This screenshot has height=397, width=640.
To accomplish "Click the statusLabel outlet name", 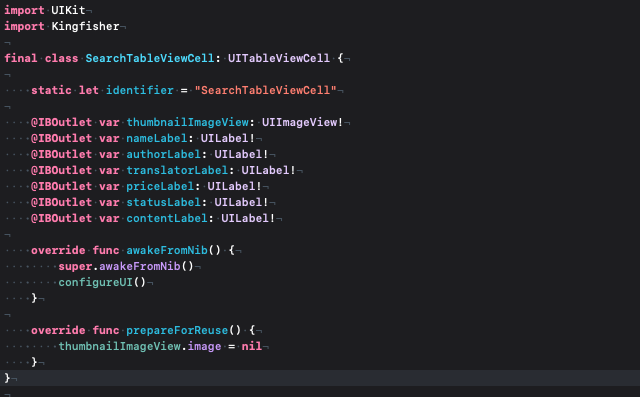I will 163,202.
